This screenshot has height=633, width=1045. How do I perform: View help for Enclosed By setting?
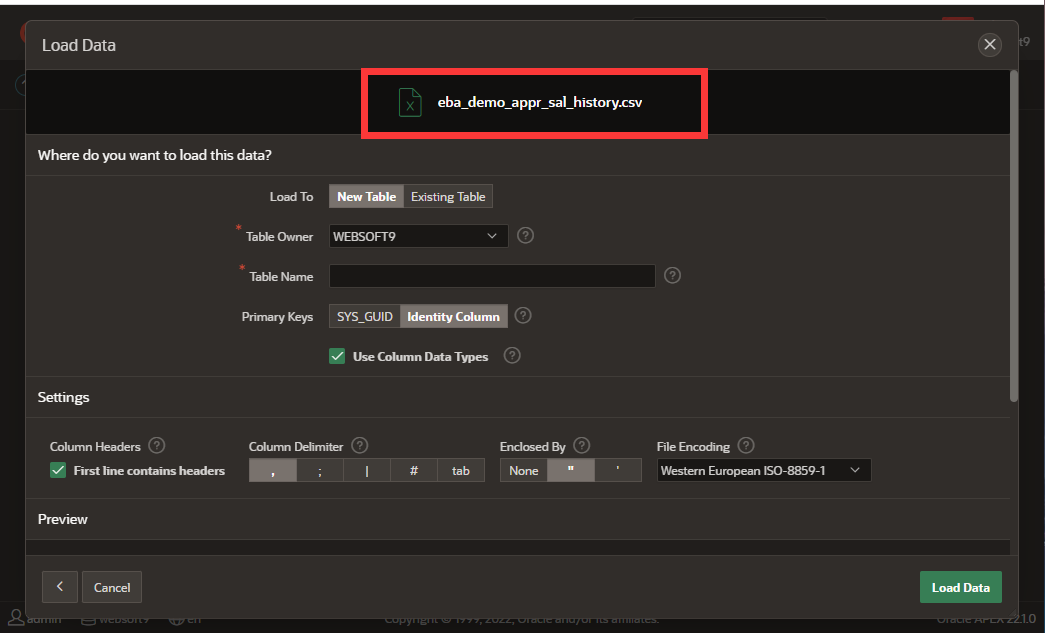582,446
